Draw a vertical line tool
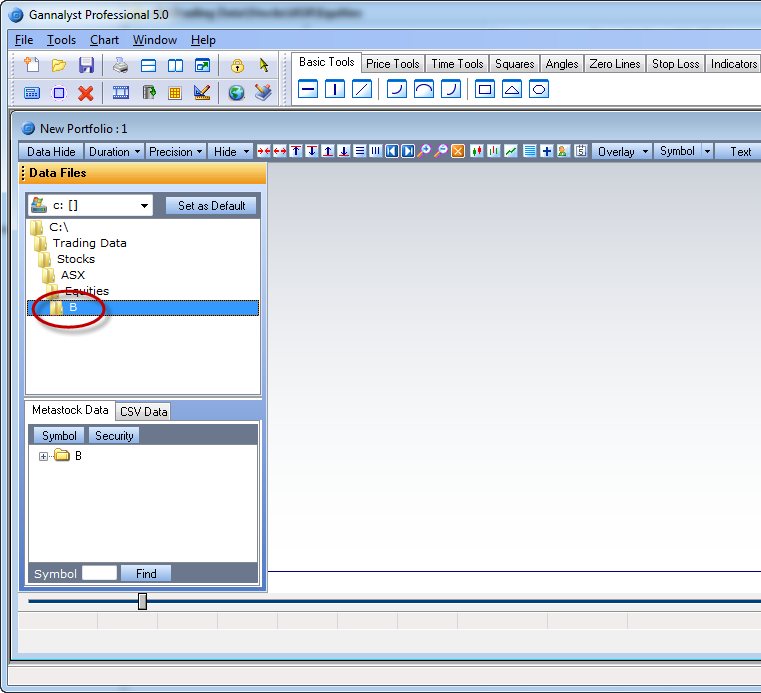 (335, 89)
